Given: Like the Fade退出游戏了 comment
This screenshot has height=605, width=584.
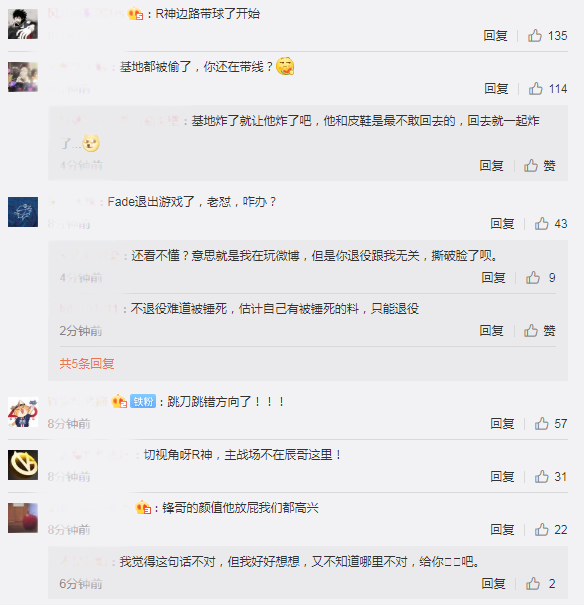Looking at the screenshot, I should click(x=551, y=224).
